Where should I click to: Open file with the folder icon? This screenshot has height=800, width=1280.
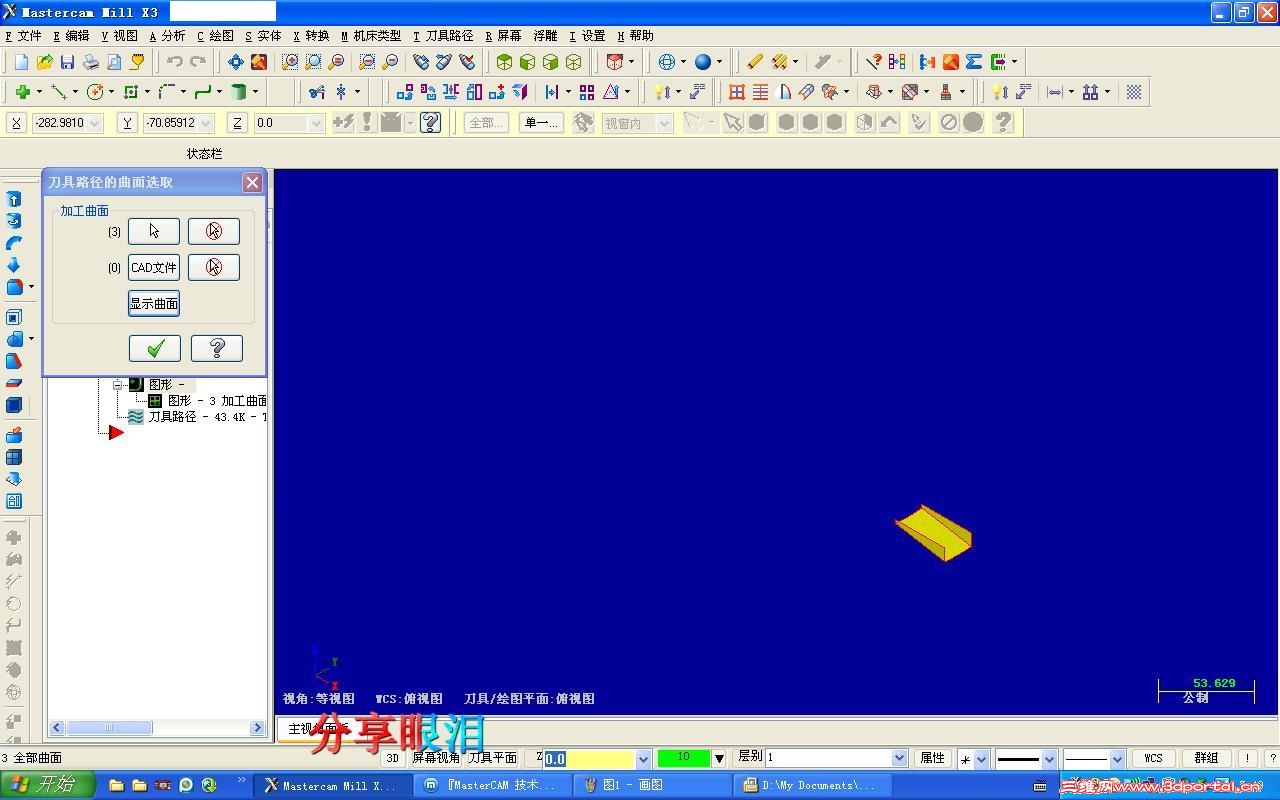coord(44,62)
